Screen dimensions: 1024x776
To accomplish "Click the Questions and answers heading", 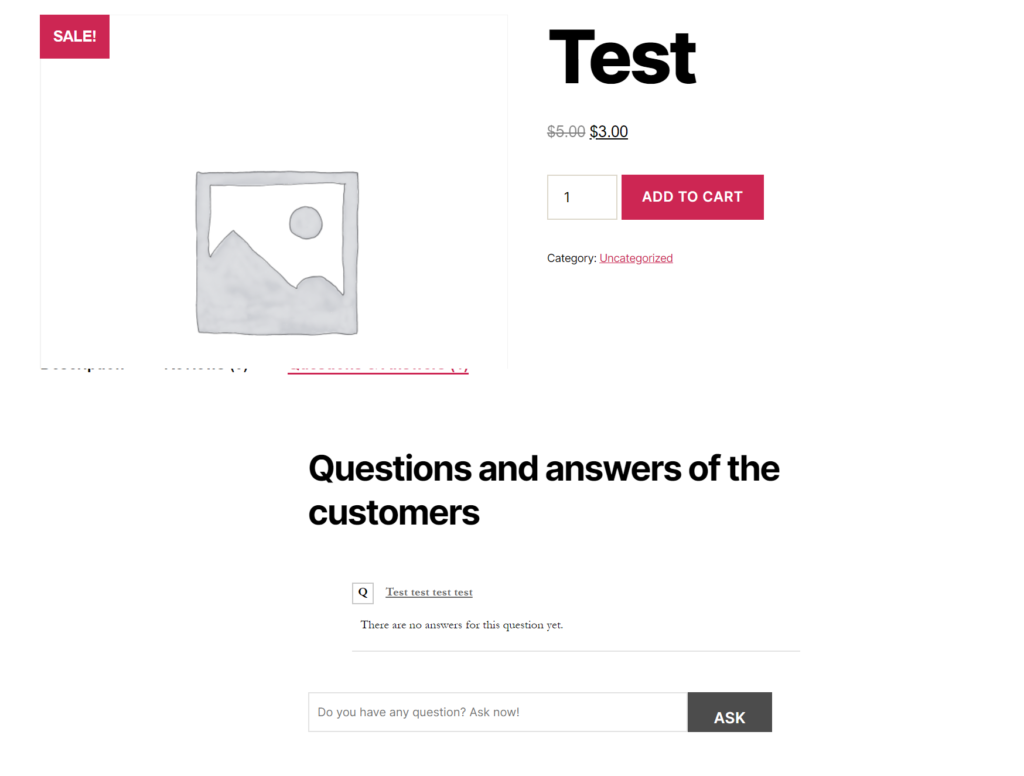I will click(543, 490).
